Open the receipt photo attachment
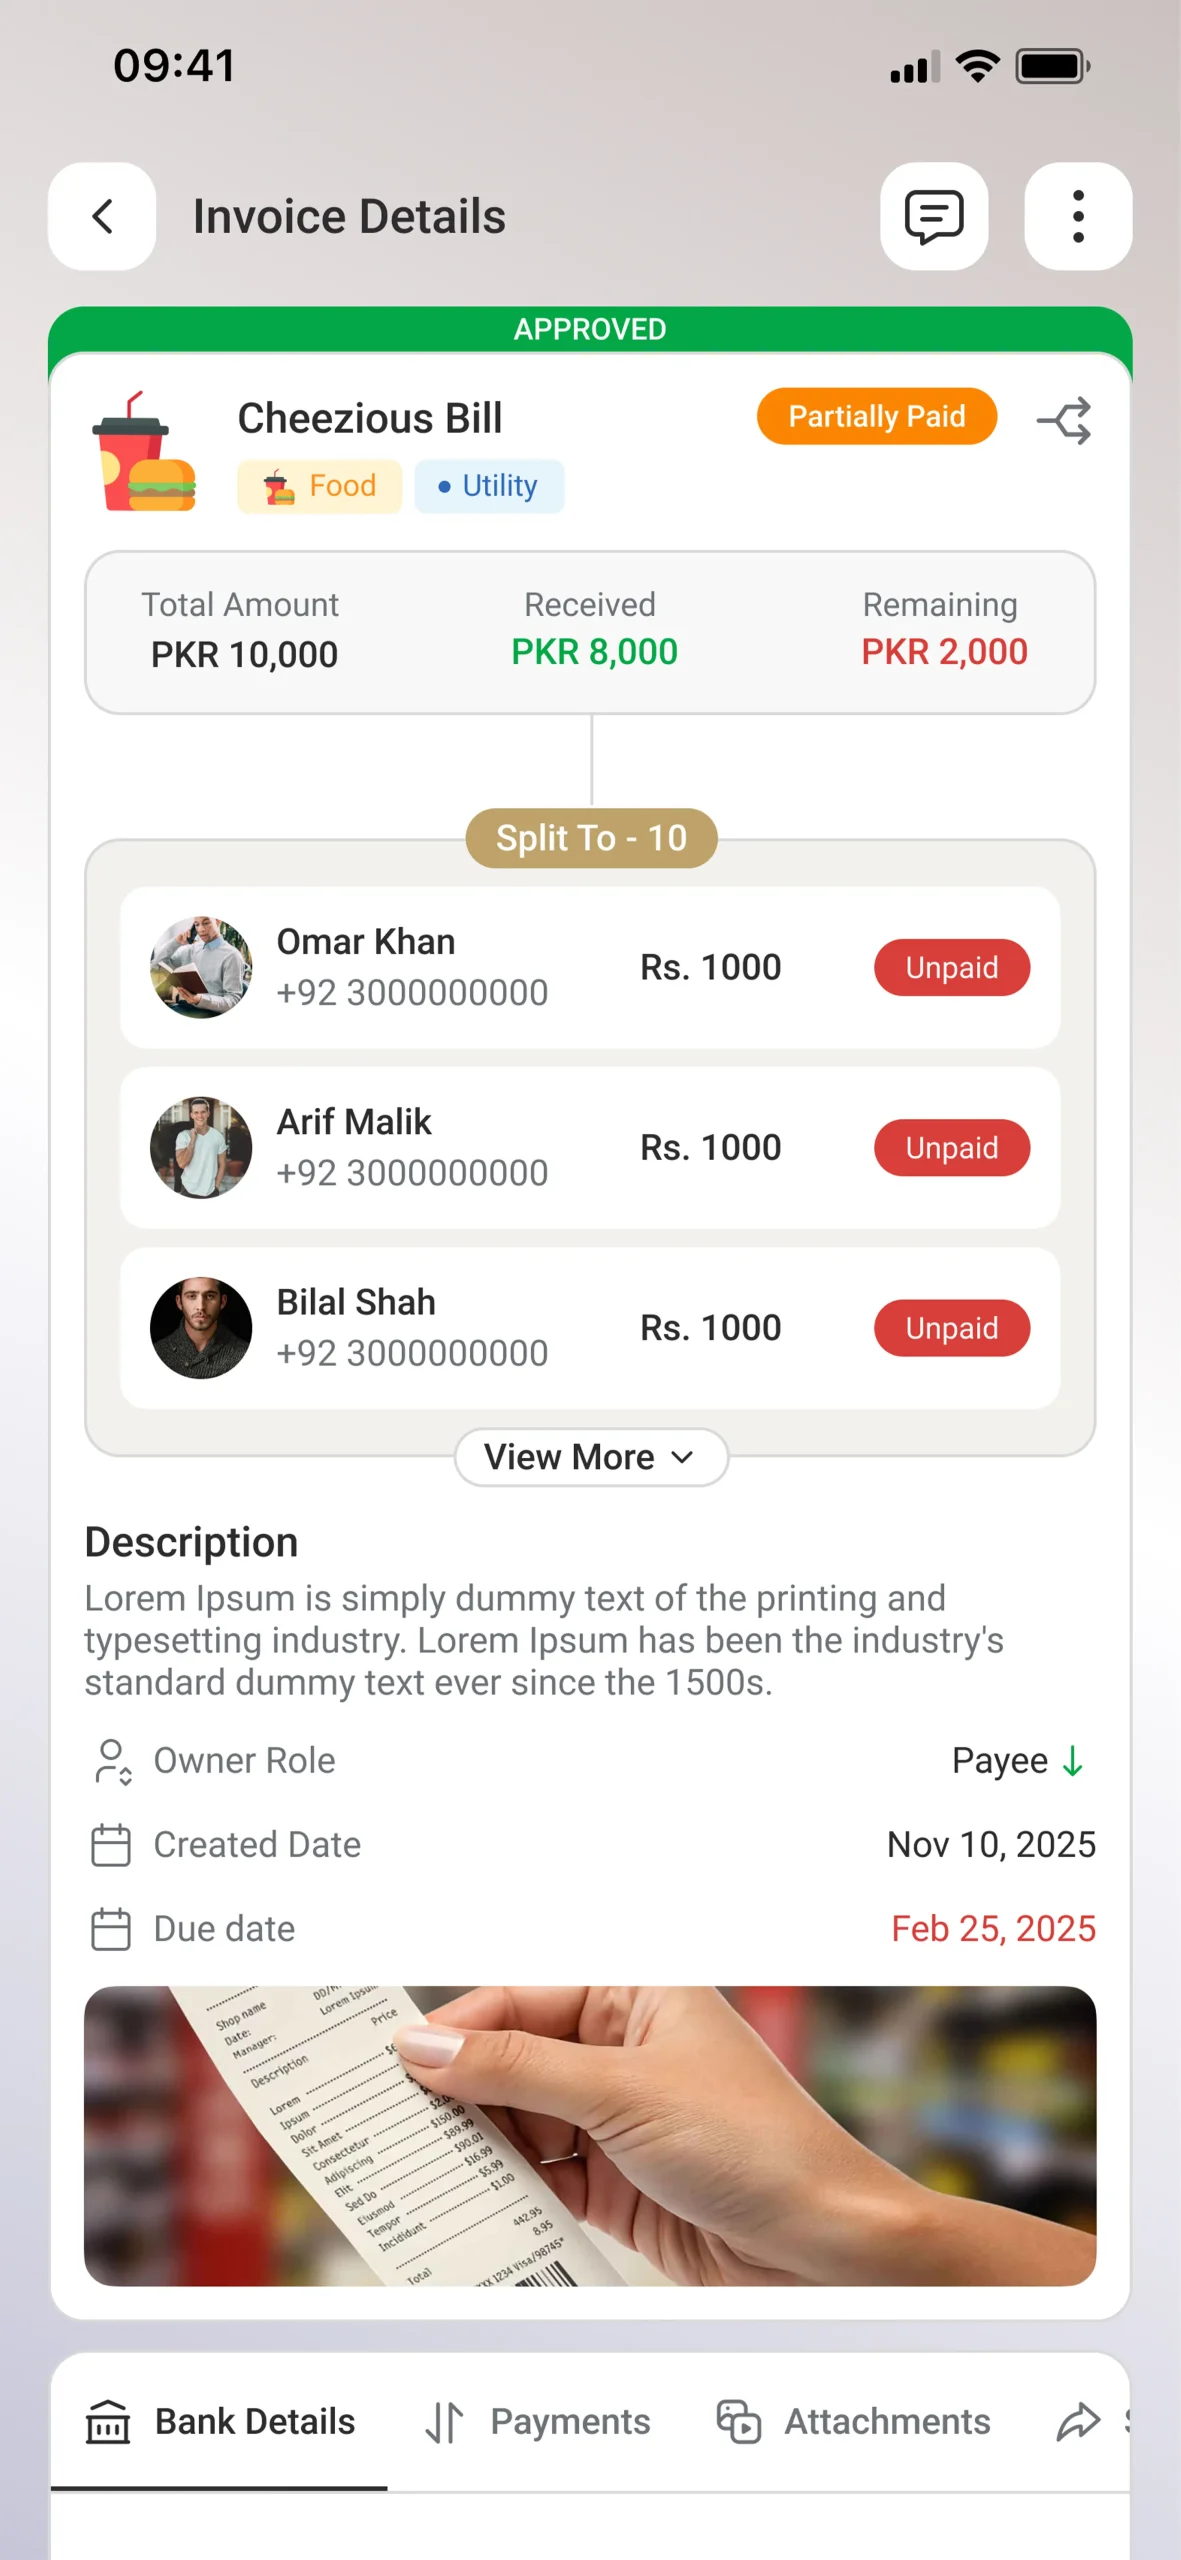The width and height of the screenshot is (1181, 2560). [x=590, y=2136]
